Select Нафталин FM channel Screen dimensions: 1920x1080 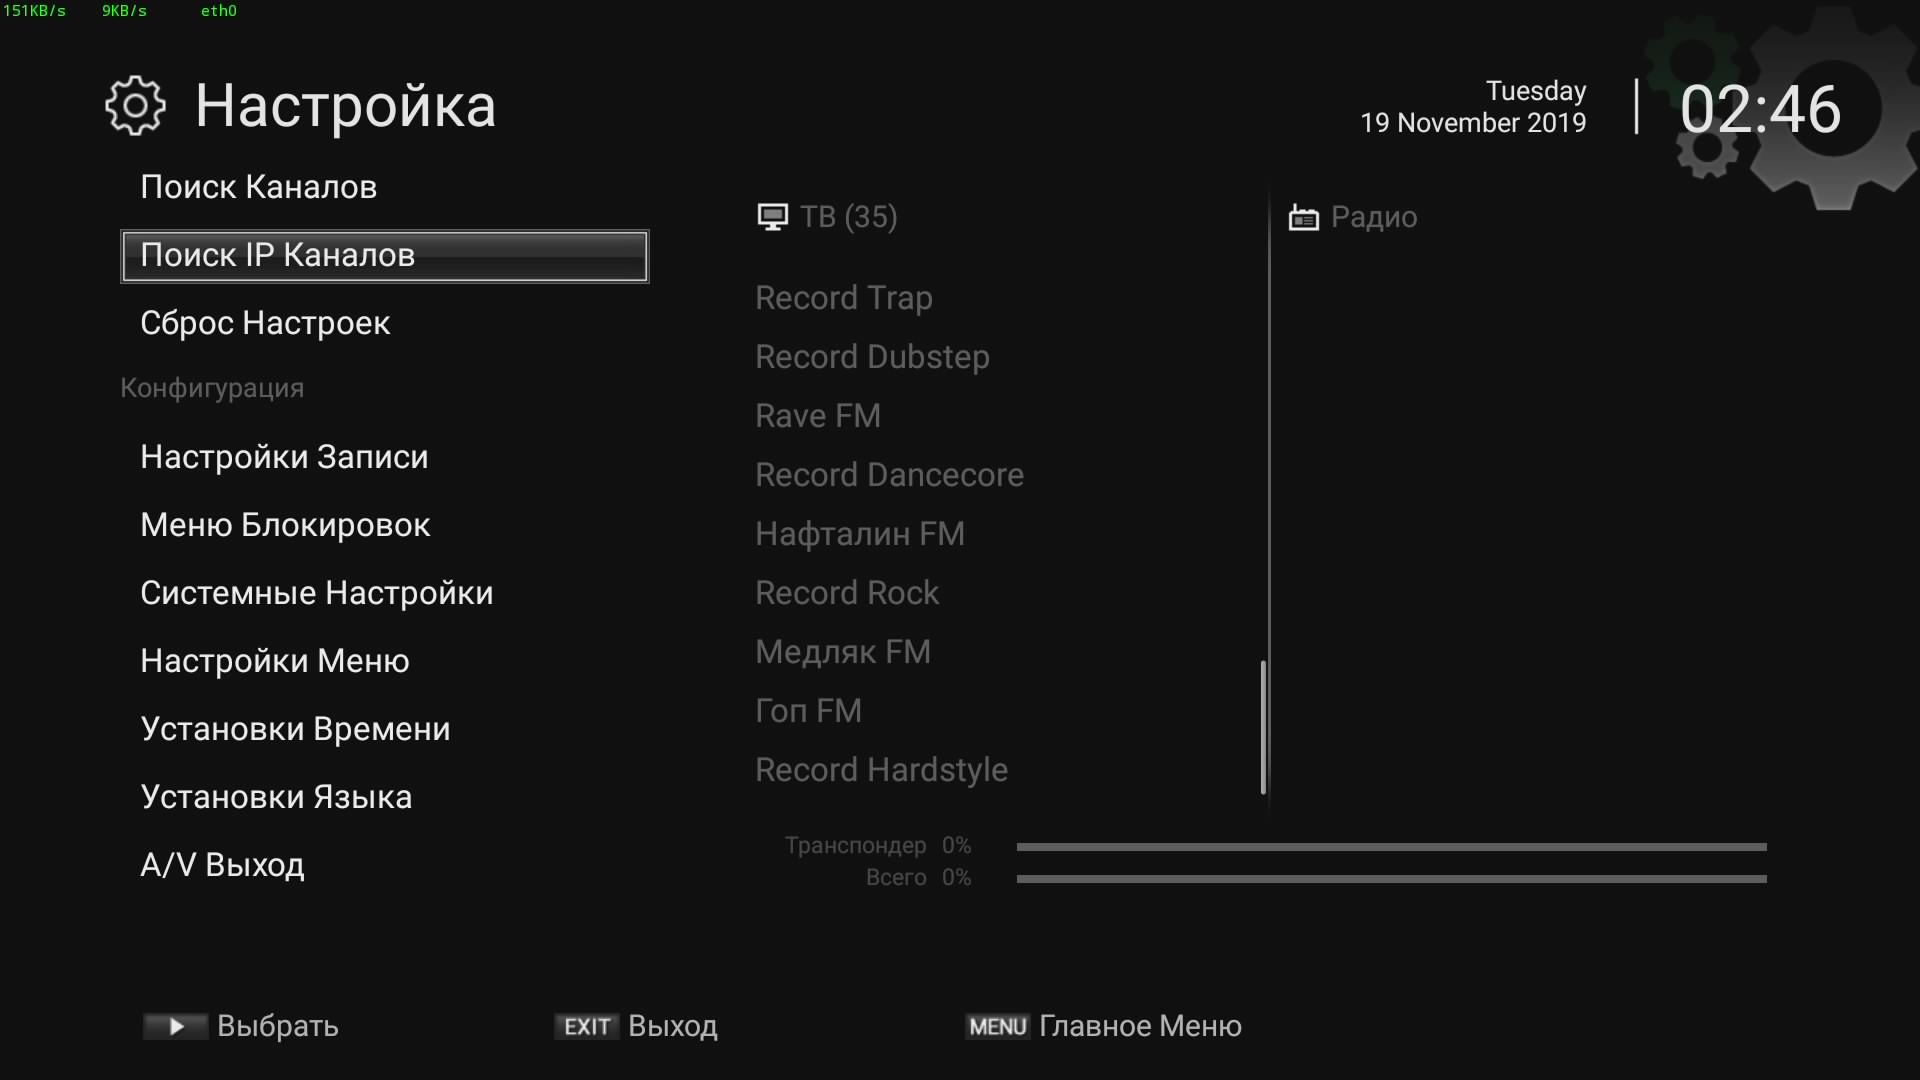860,534
